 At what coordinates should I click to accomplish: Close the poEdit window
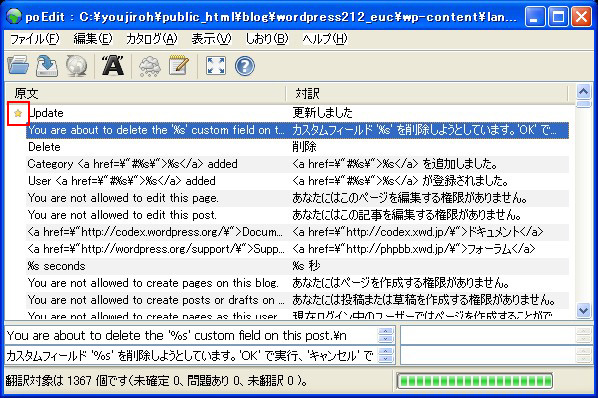[x=581, y=17]
